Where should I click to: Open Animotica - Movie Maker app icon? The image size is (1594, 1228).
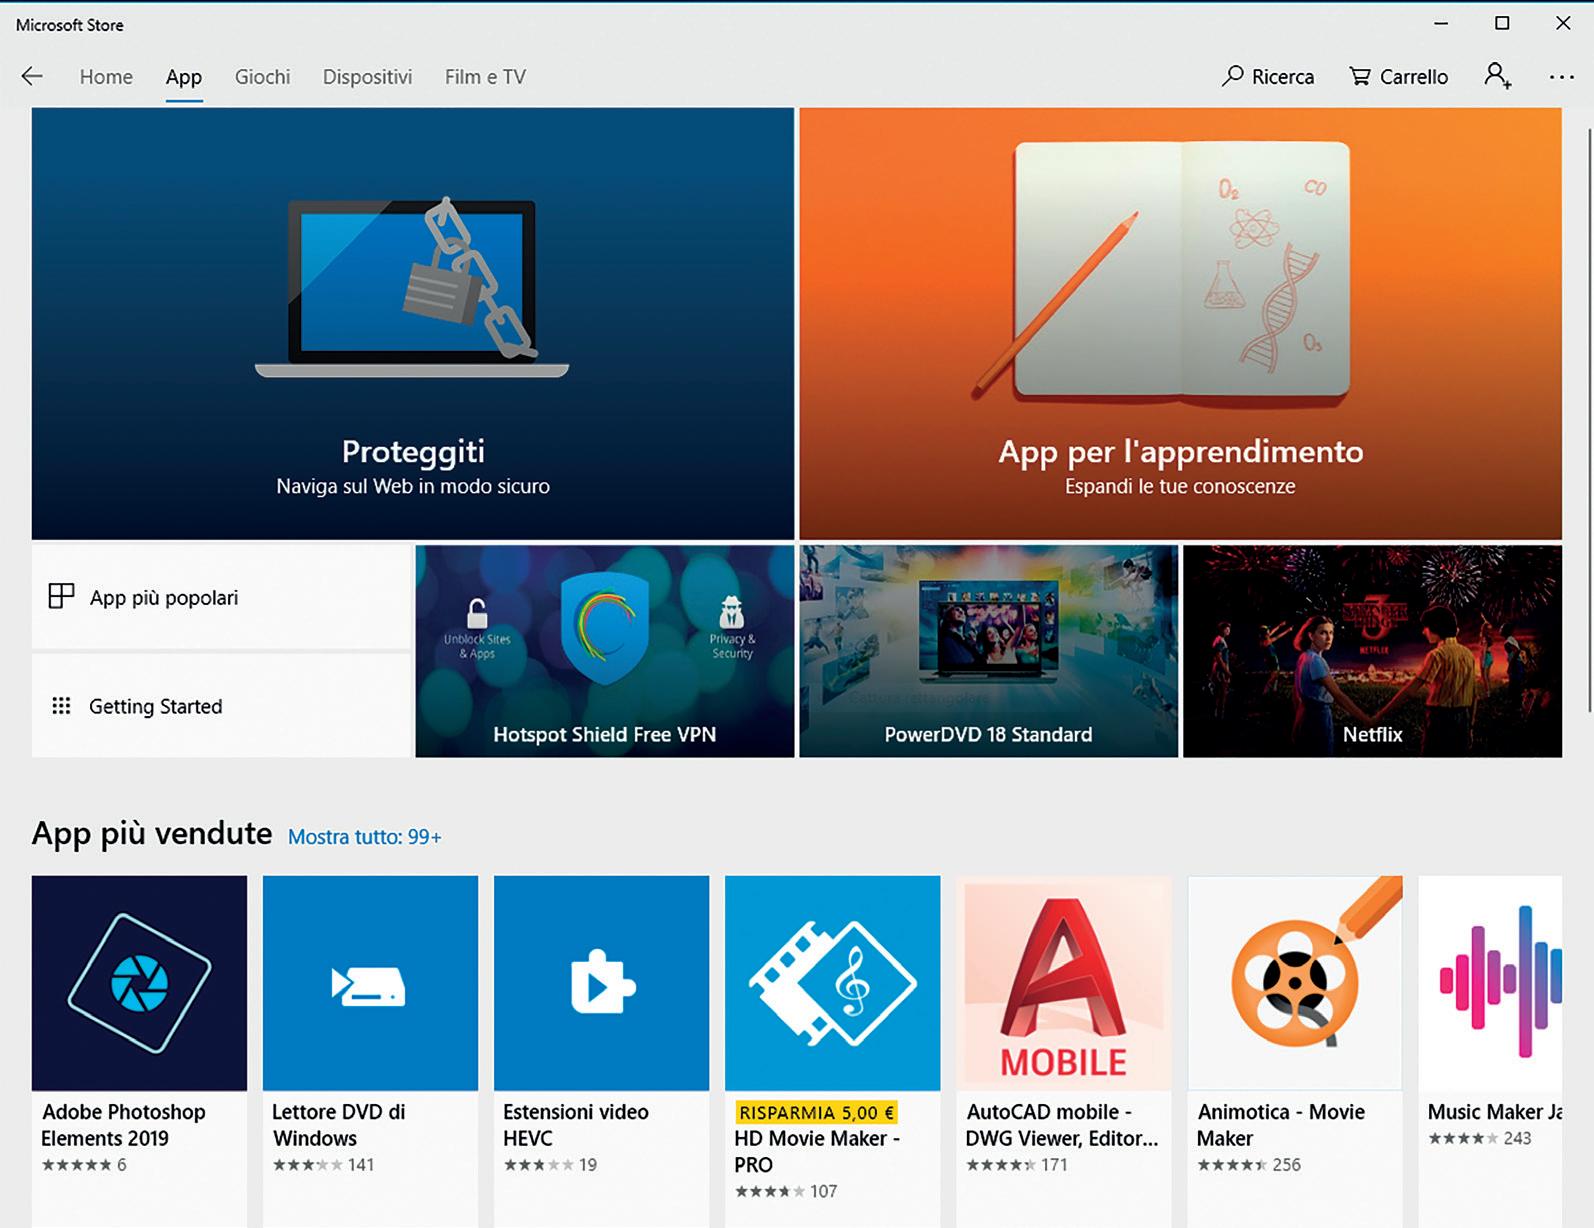click(1295, 983)
